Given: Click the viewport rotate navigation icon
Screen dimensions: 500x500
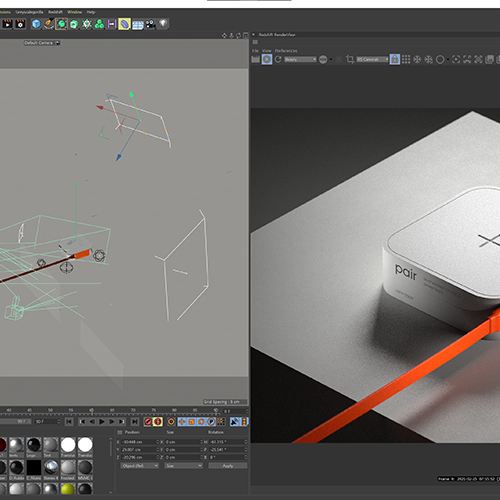Looking at the screenshot, I should pyautogui.click(x=238, y=35).
